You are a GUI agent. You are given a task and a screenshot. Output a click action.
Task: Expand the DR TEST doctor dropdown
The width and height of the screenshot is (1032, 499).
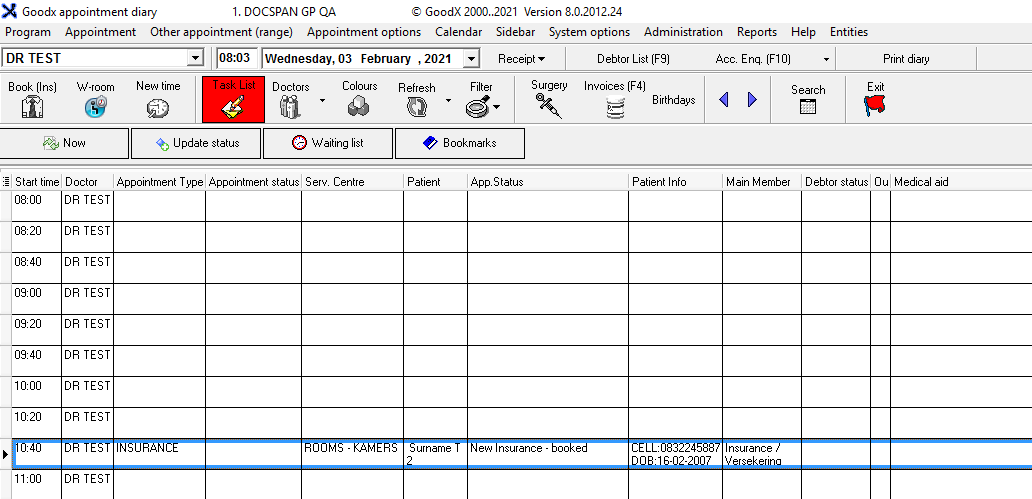click(195, 59)
